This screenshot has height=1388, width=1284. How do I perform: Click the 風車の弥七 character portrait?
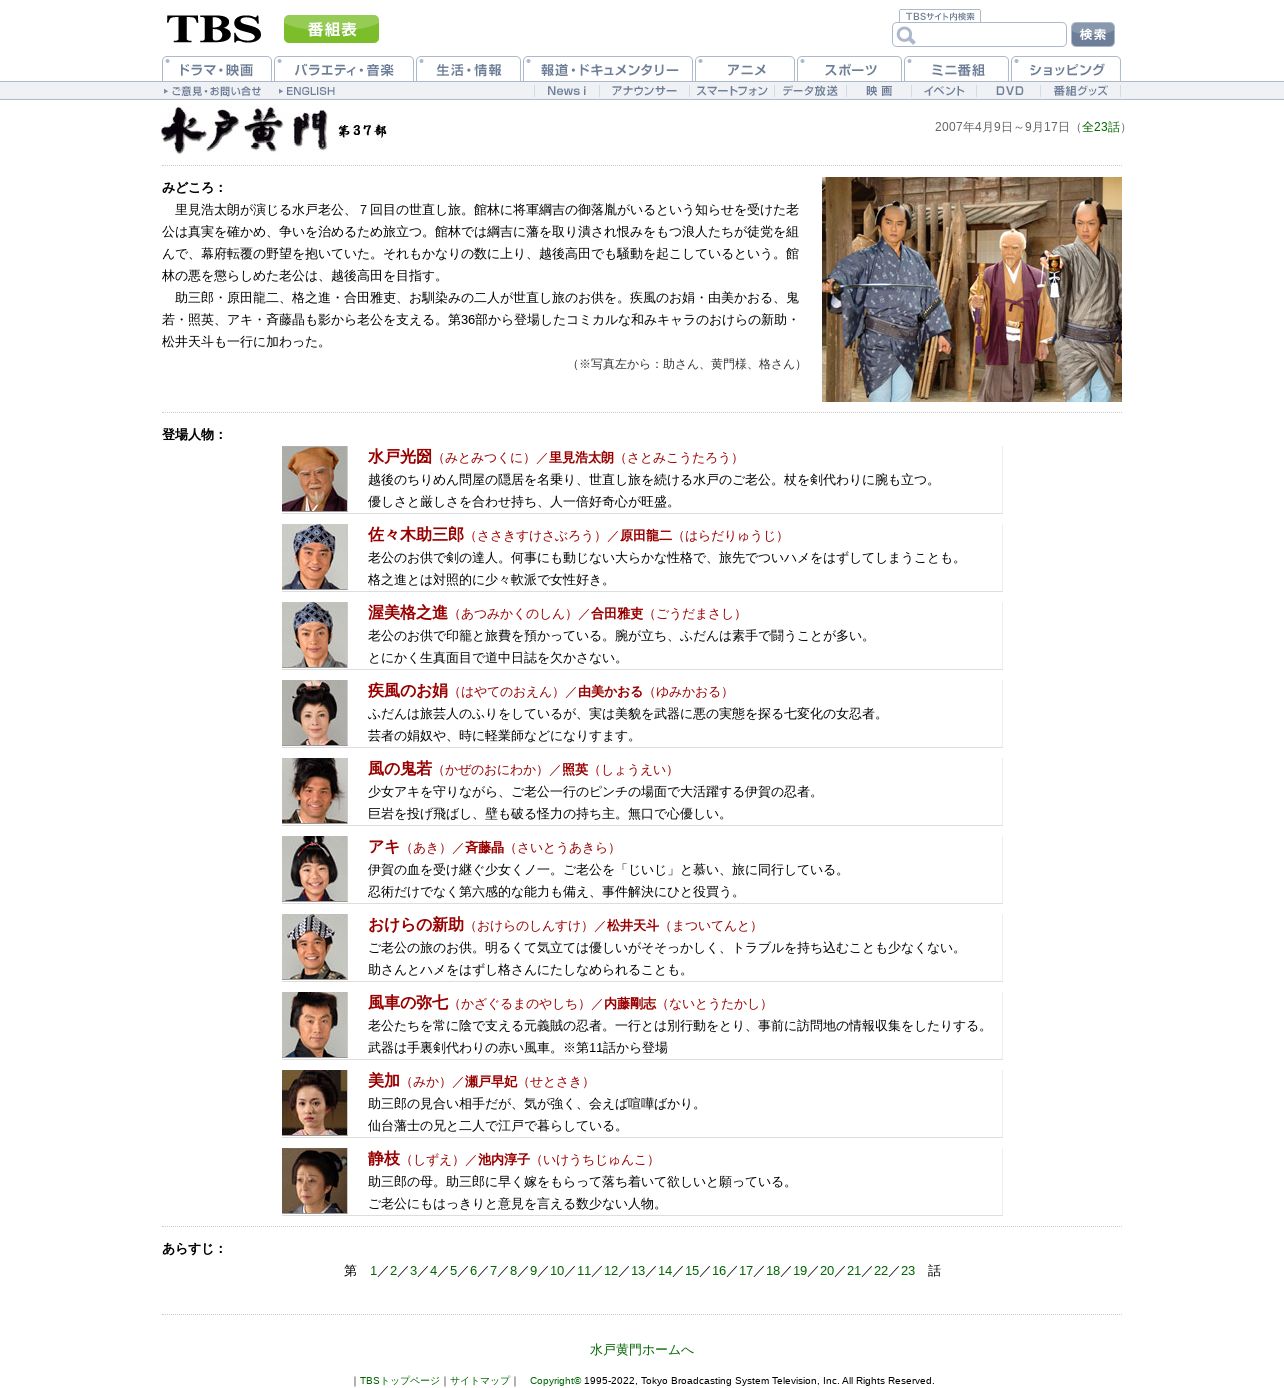pyautogui.click(x=315, y=1025)
